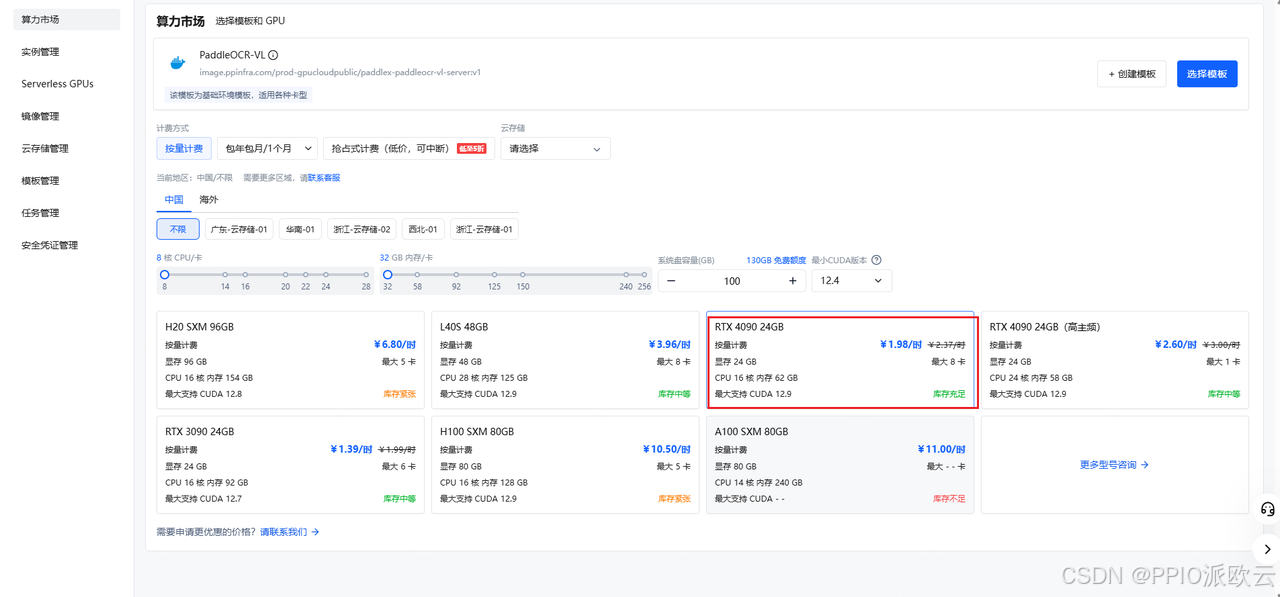Screen dimensions: 1280x597
Task: Set CPU slider to the 16 mark
Action: [x=245, y=274]
